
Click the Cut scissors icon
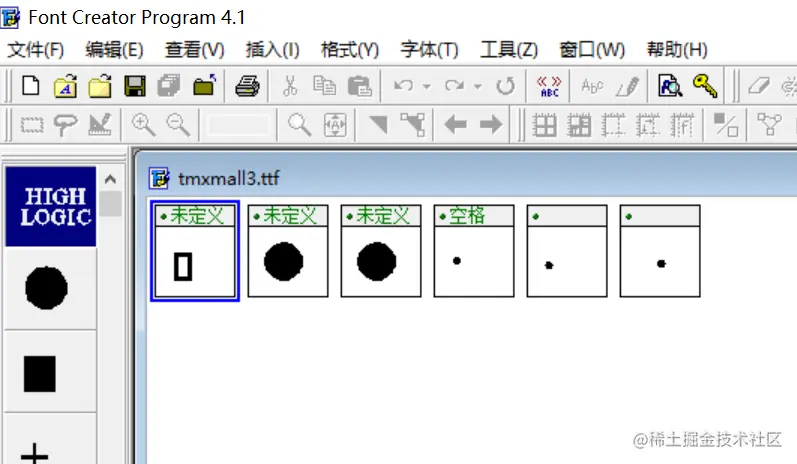point(290,86)
